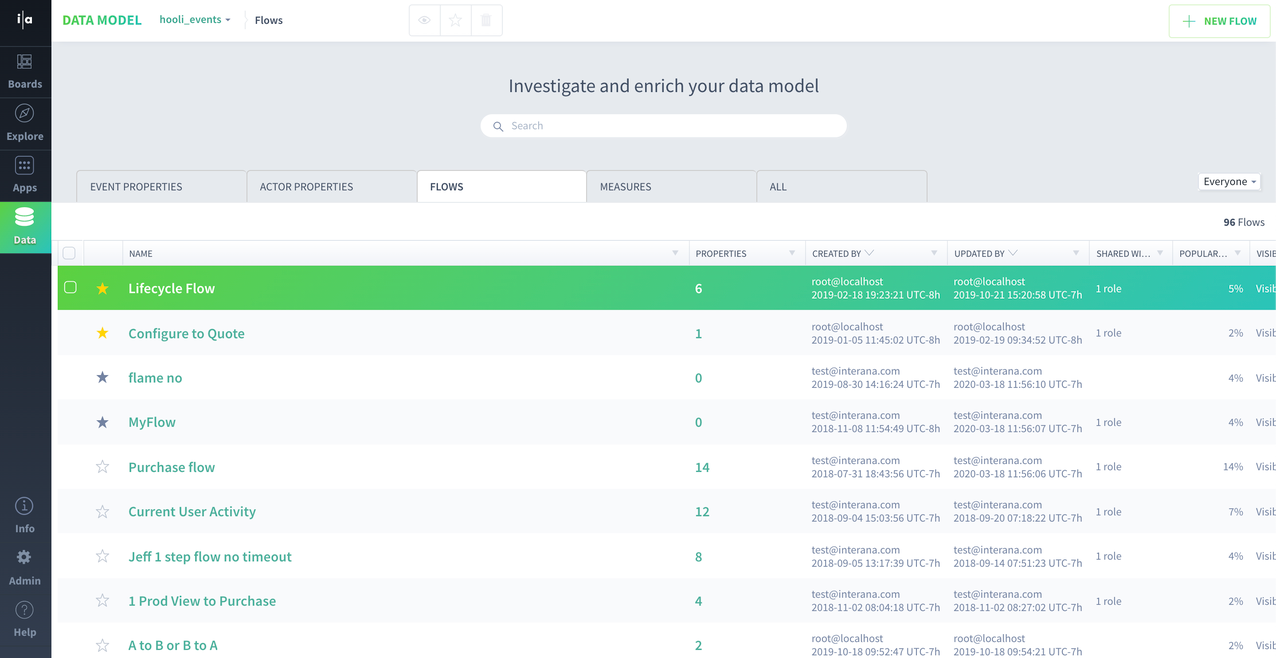Open Admin settings gear

pyautogui.click(x=25, y=557)
